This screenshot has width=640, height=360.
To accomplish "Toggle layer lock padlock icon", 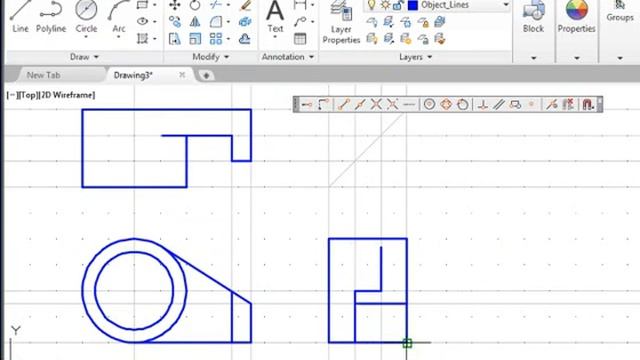I will point(398,5).
